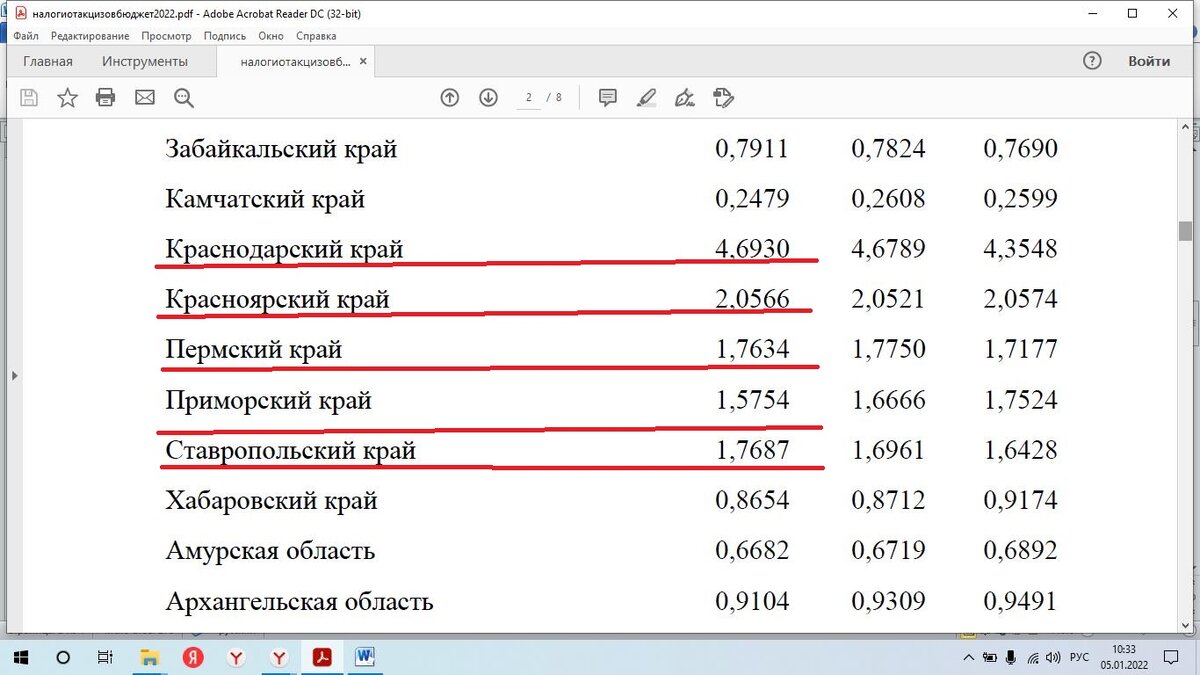Expand the left navigation pane arrow
Screen dimensions: 1200x675
pyautogui.click(x=14, y=376)
